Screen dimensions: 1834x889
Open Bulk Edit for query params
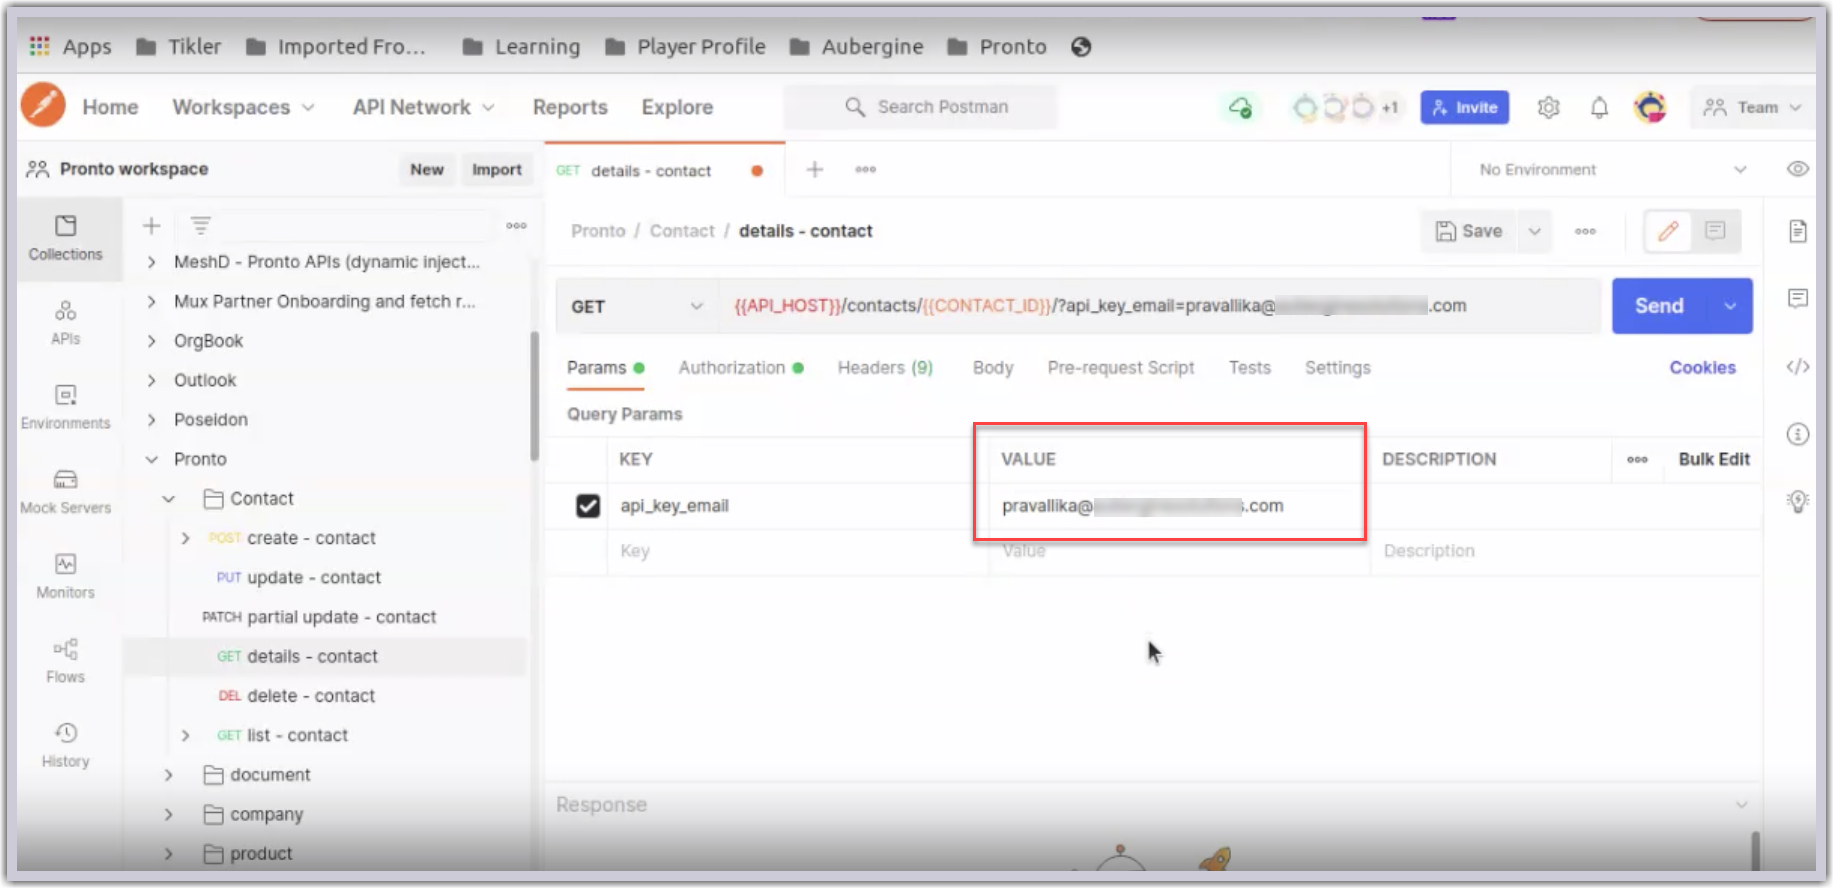pos(1714,459)
